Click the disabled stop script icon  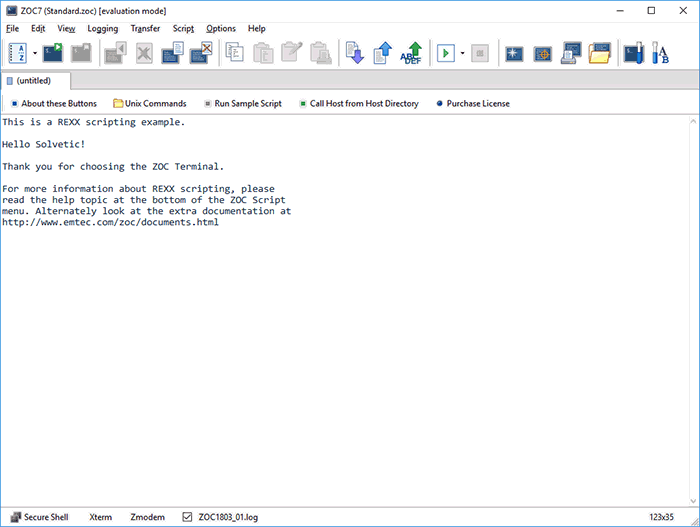pos(480,53)
